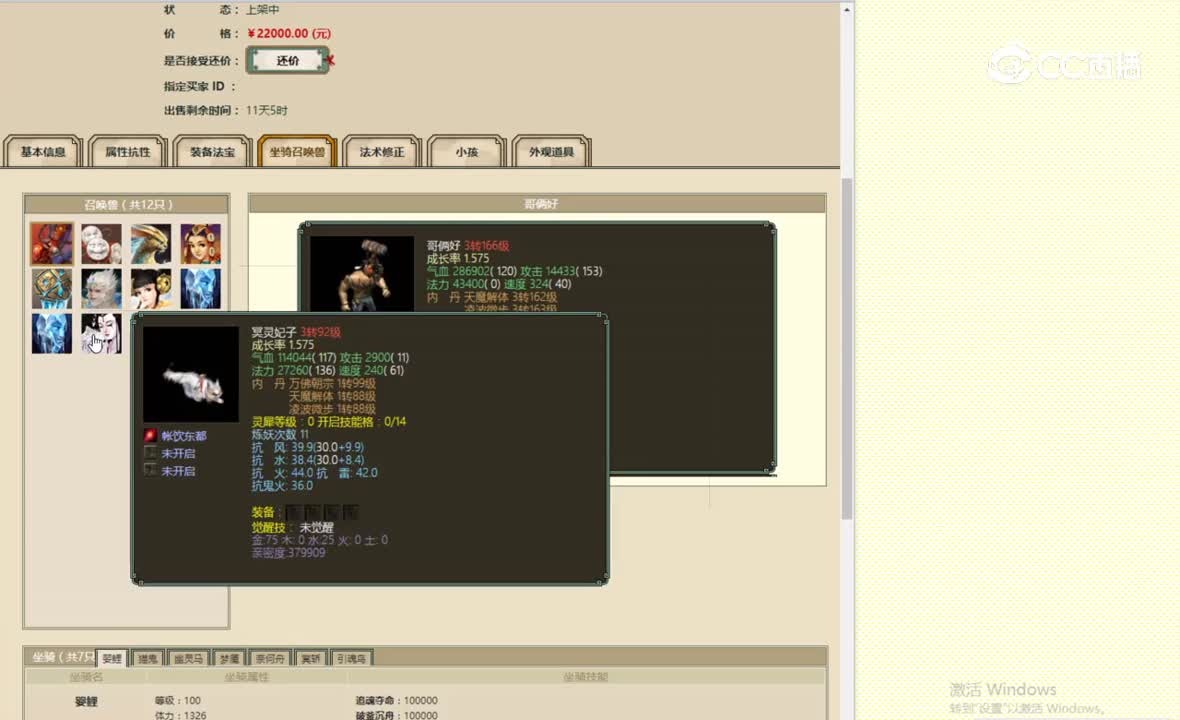
Task: Switch to the 幽灵马 mount tab
Action: coord(188,658)
